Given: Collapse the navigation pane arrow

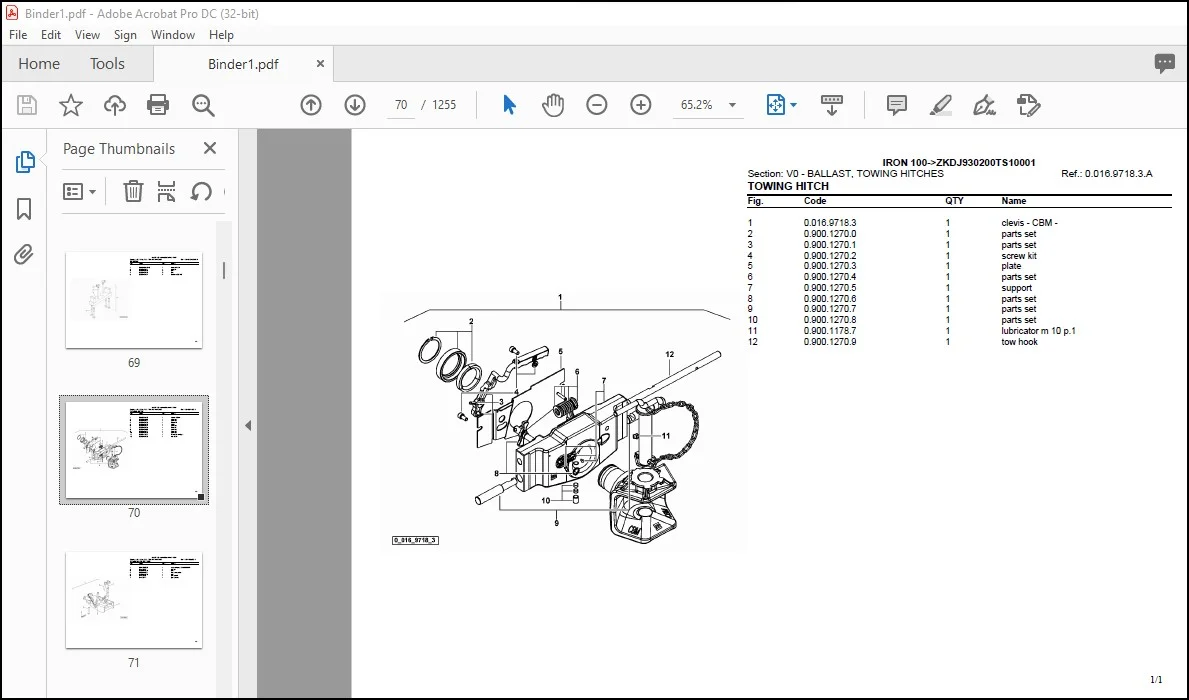Looking at the screenshot, I should tap(248, 425).
